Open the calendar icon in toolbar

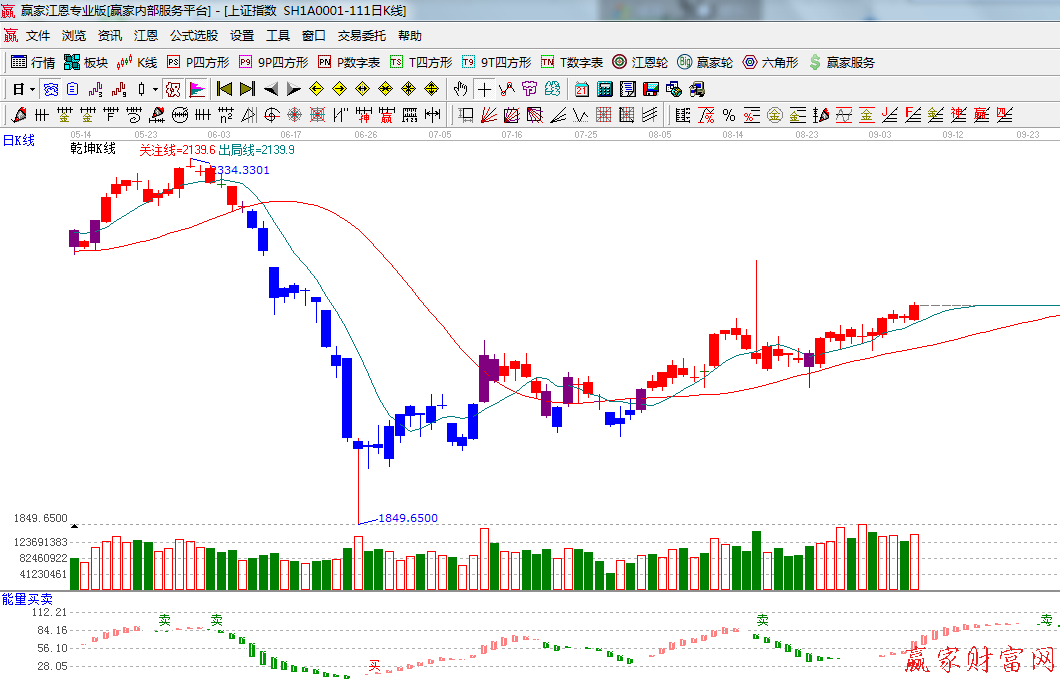pyautogui.click(x=581, y=89)
